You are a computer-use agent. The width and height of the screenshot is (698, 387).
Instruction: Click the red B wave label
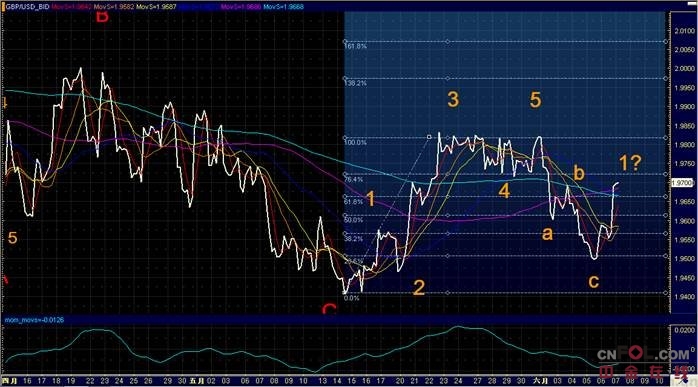(x=102, y=16)
